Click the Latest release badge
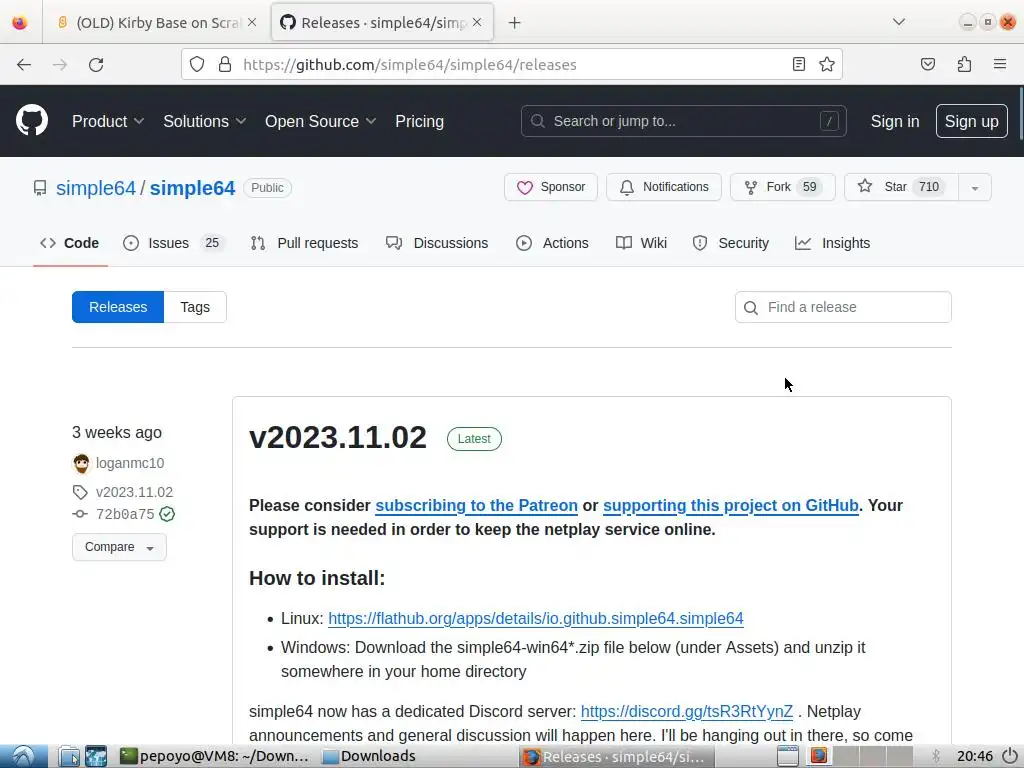This screenshot has height=768, width=1024. (474, 439)
